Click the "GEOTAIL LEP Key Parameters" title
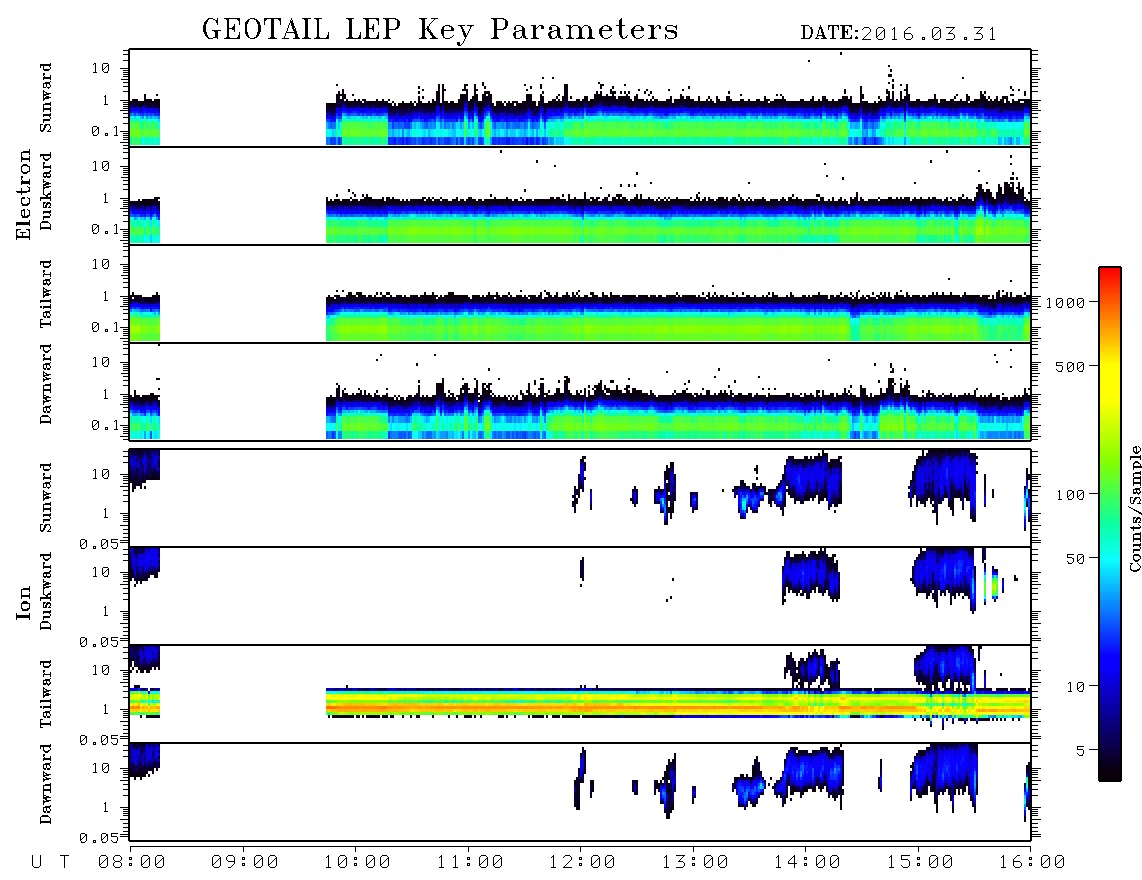Screen dimensions: 1142x880 click(x=440, y=31)
